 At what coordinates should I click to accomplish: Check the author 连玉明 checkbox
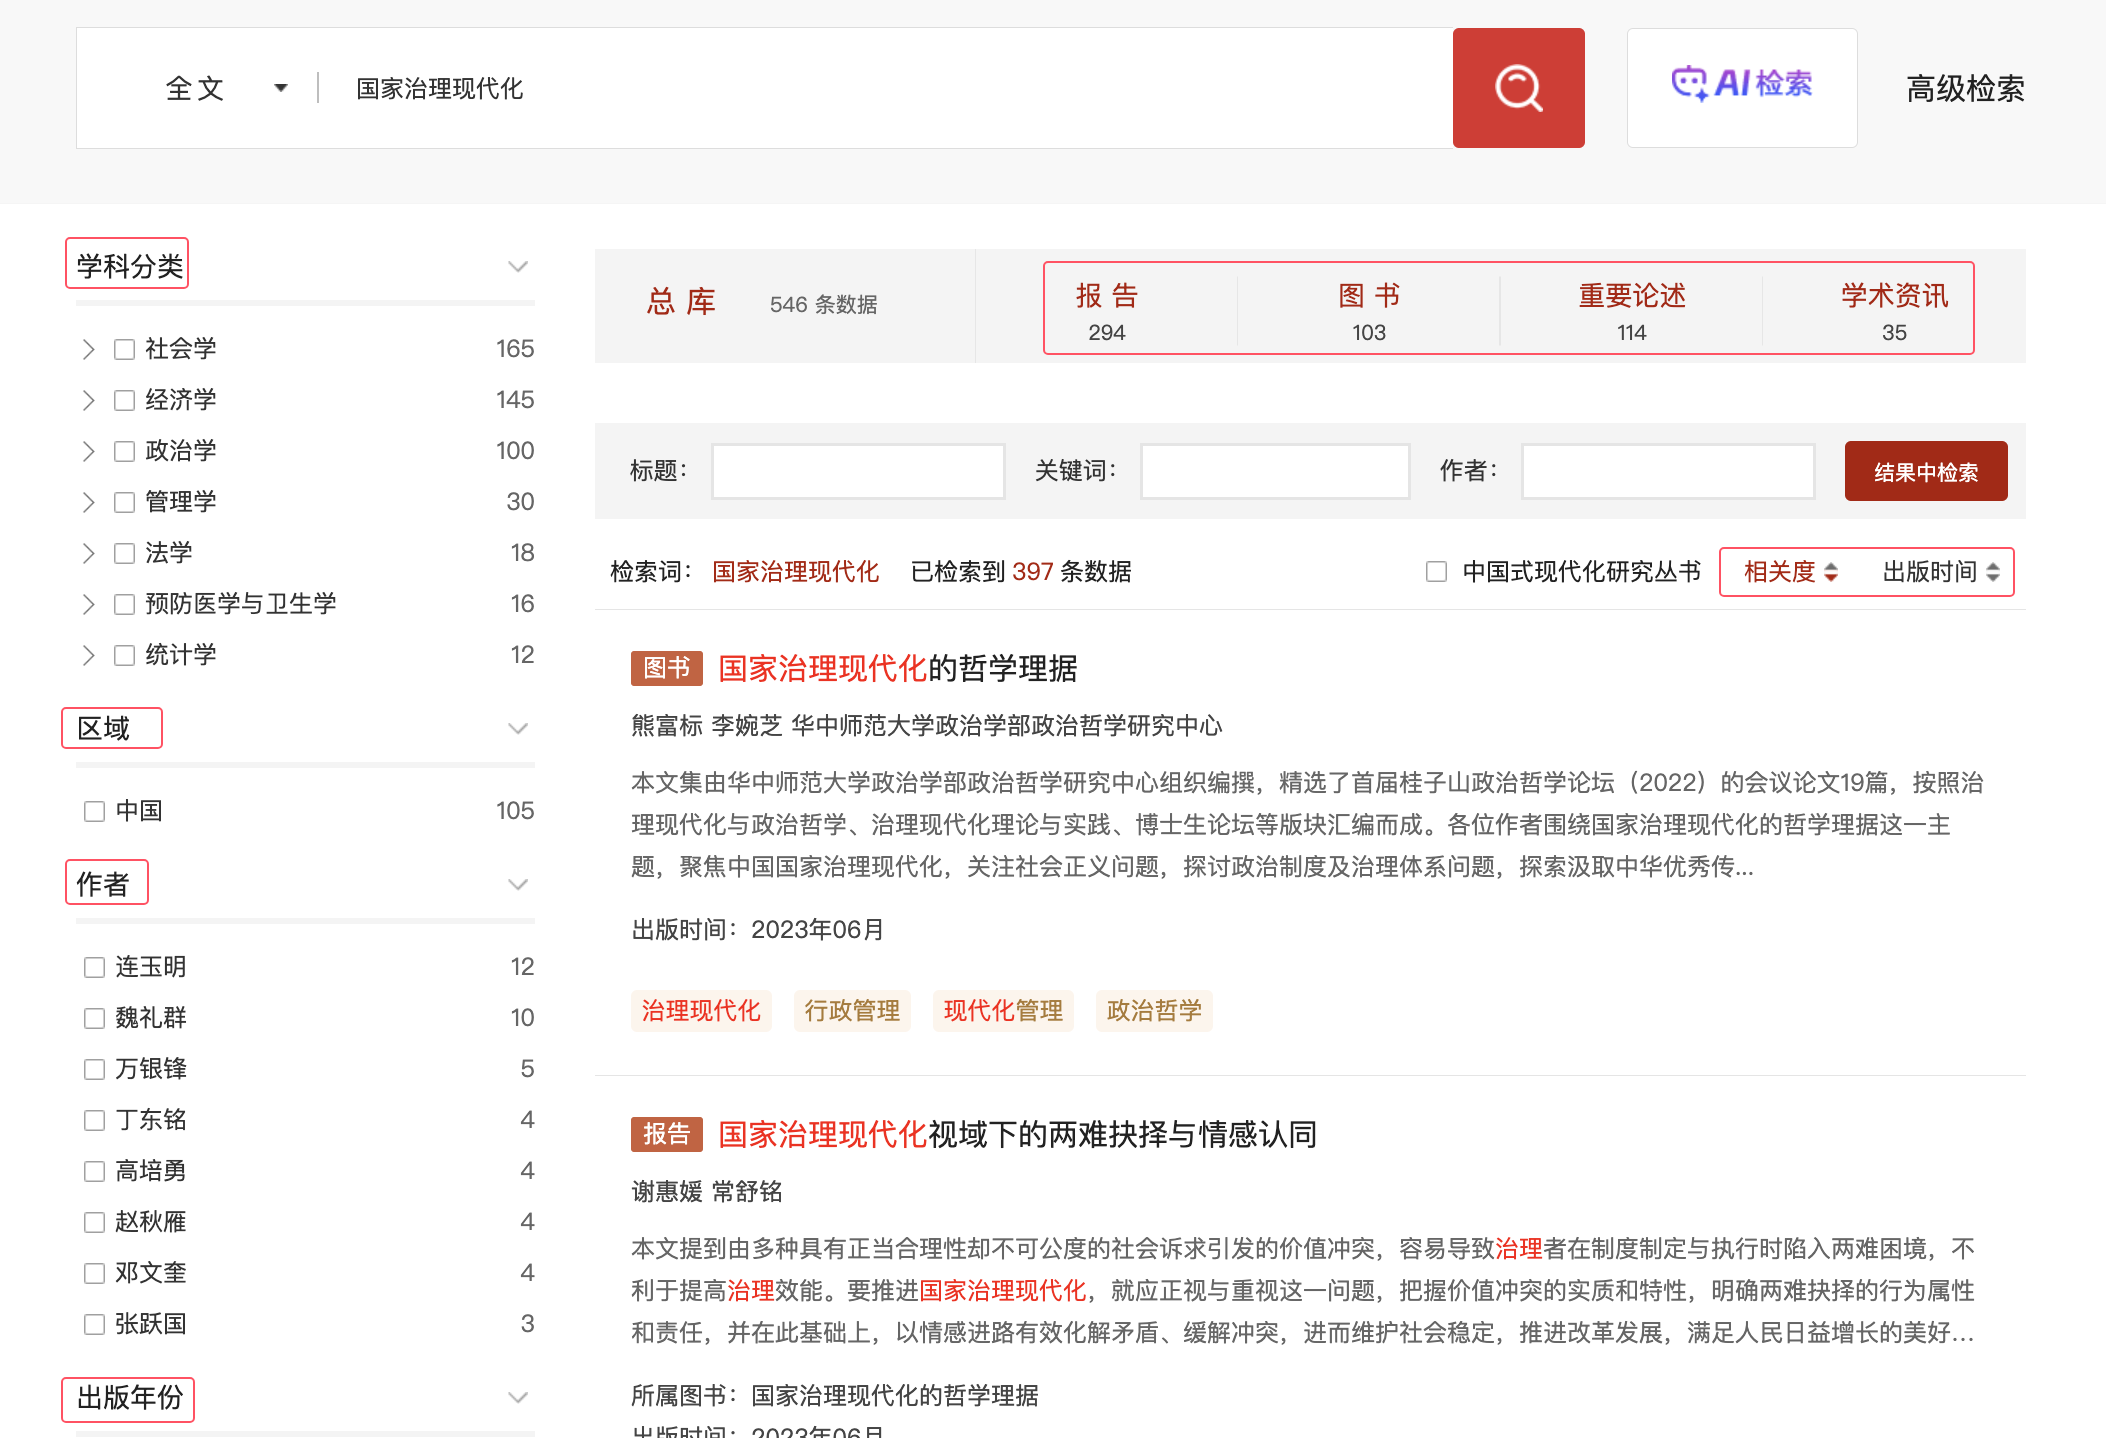pyautogui.click(x=94, y=967)
